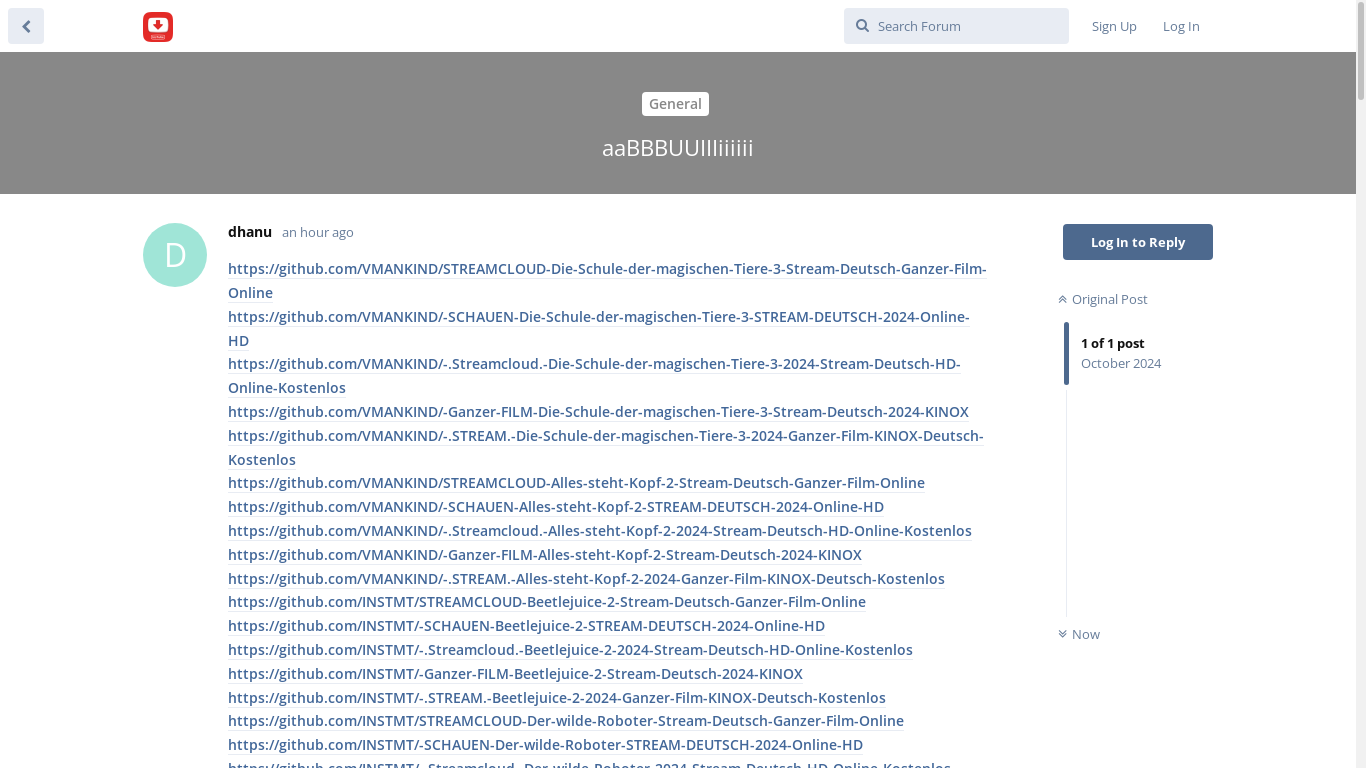The image size is (1366, 768).
Task: Open VMANKIND -Ganzer-FILM-Alles-steht-Kopf-2 link
Action: point(545,555)
